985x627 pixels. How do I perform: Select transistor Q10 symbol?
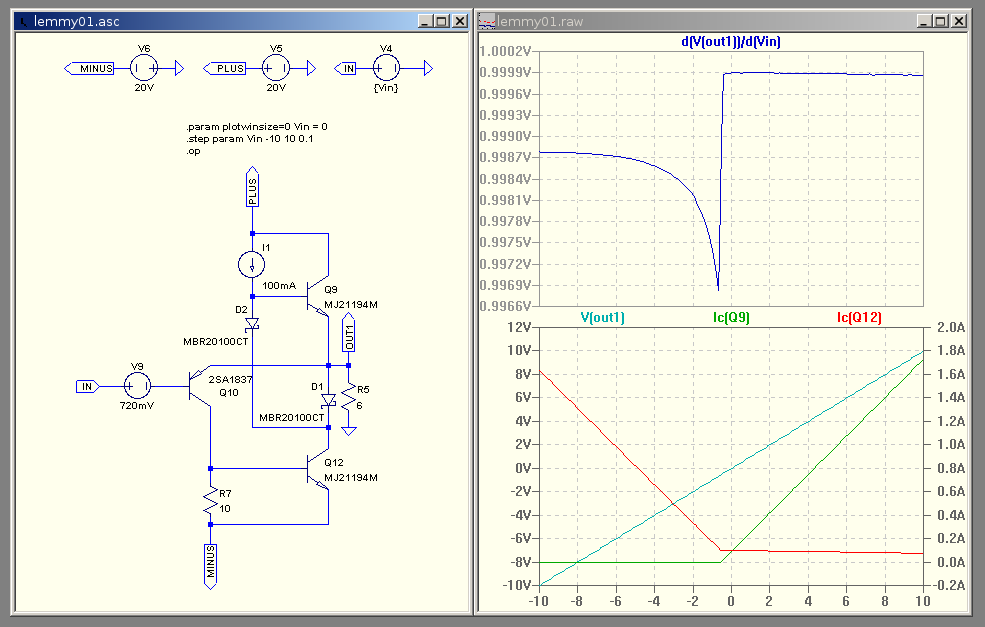click(x=200, y=386)
